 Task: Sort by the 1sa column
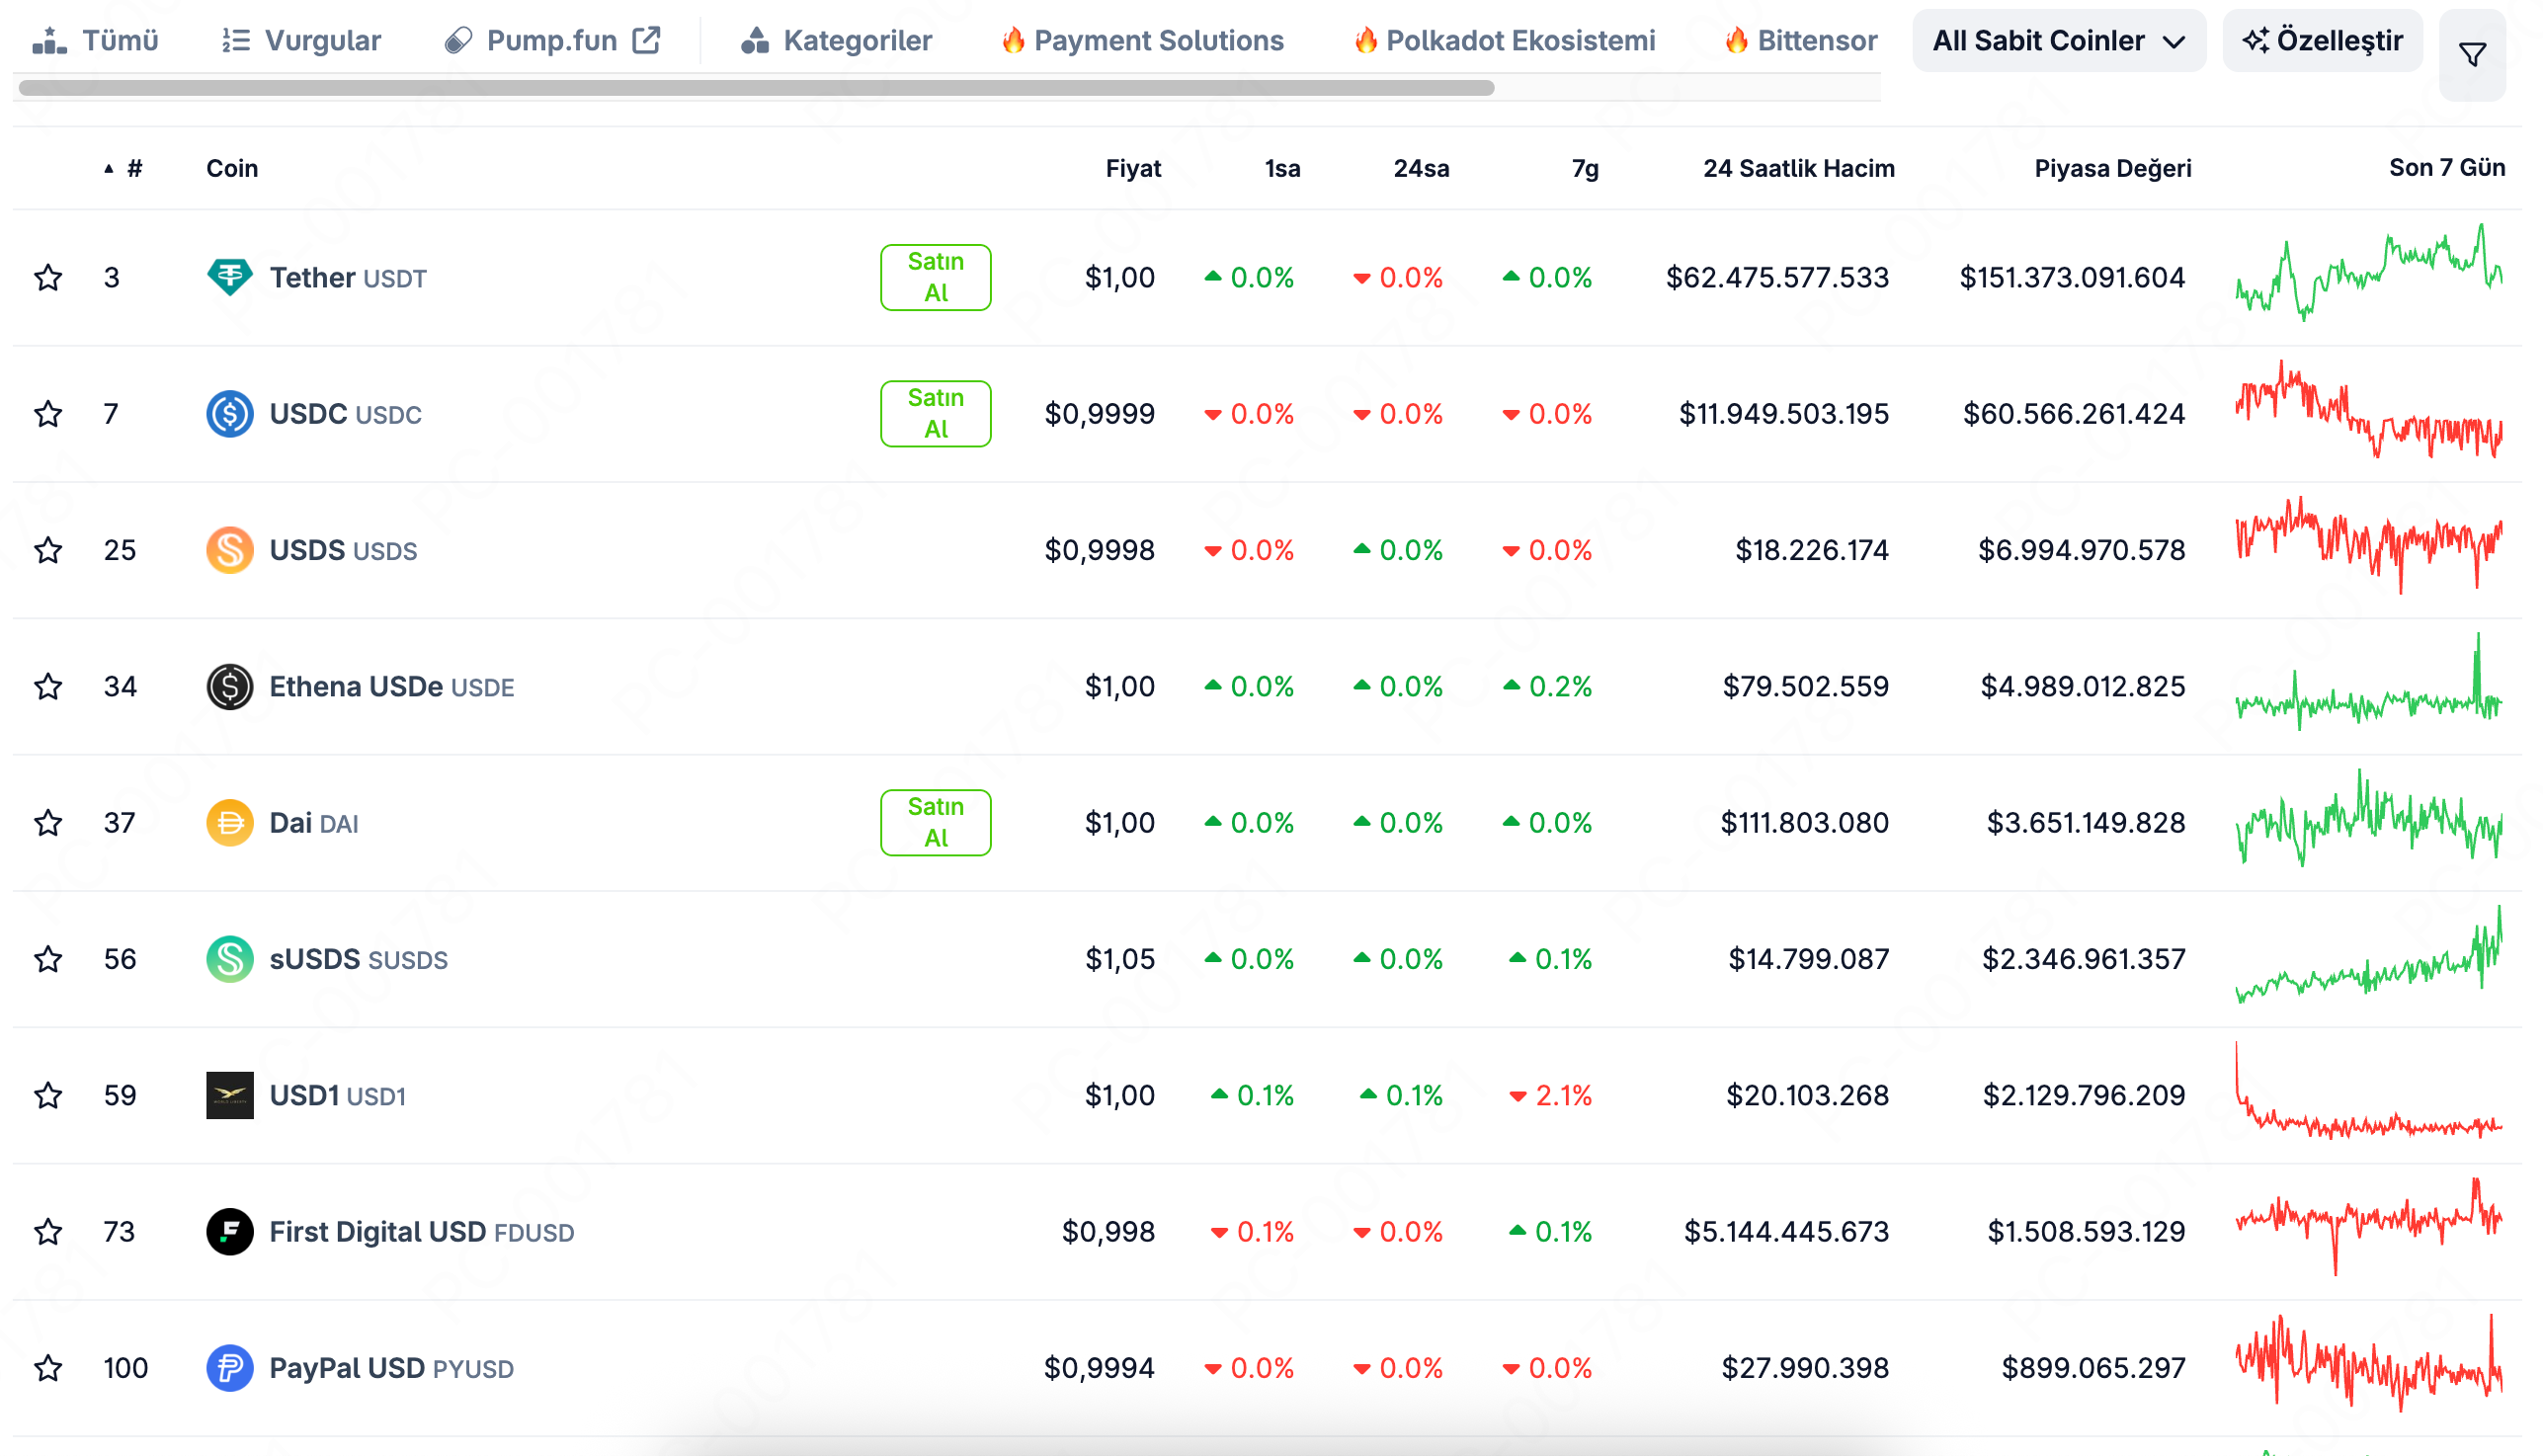coord(1282,168)
